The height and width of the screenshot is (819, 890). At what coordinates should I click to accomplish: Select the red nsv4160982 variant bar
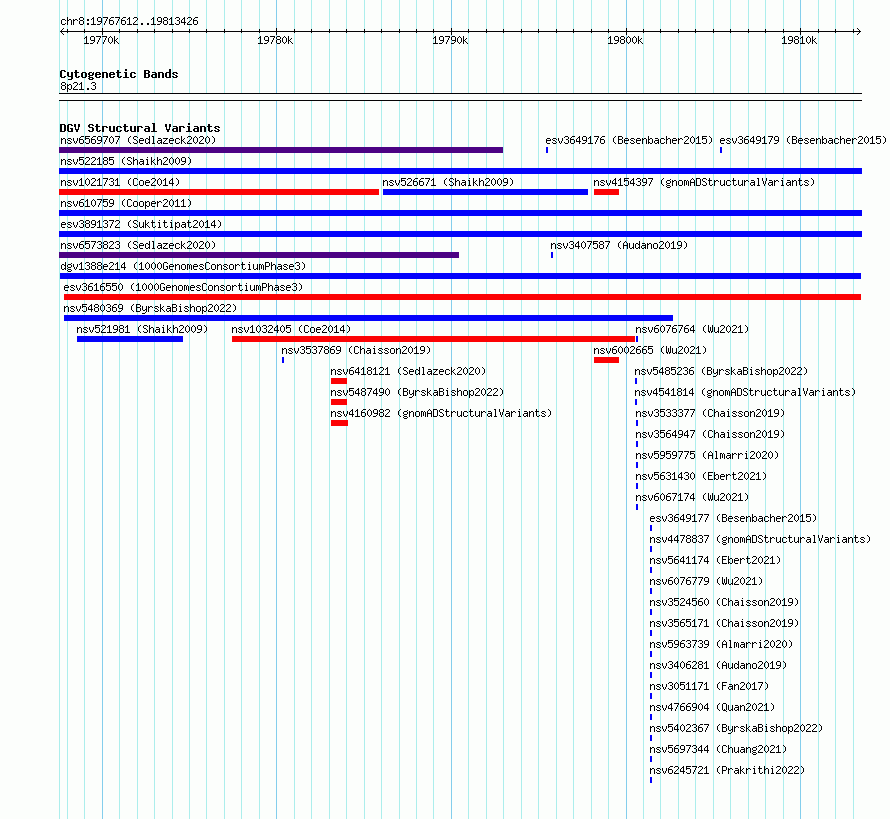pyautogui.click(x=339, y=423)
